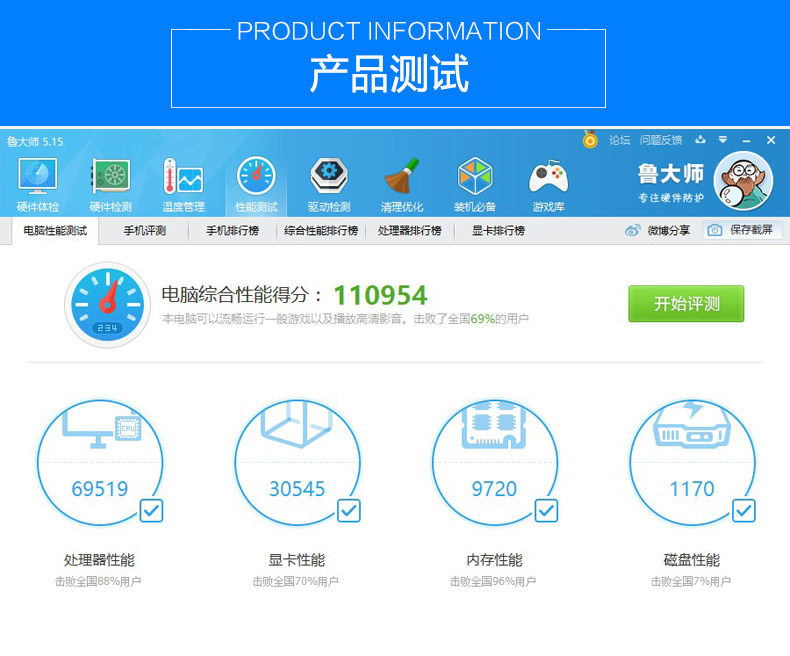Click the 处理器性能 label
This screenshot has height=656, width=790.
(99, 559)
